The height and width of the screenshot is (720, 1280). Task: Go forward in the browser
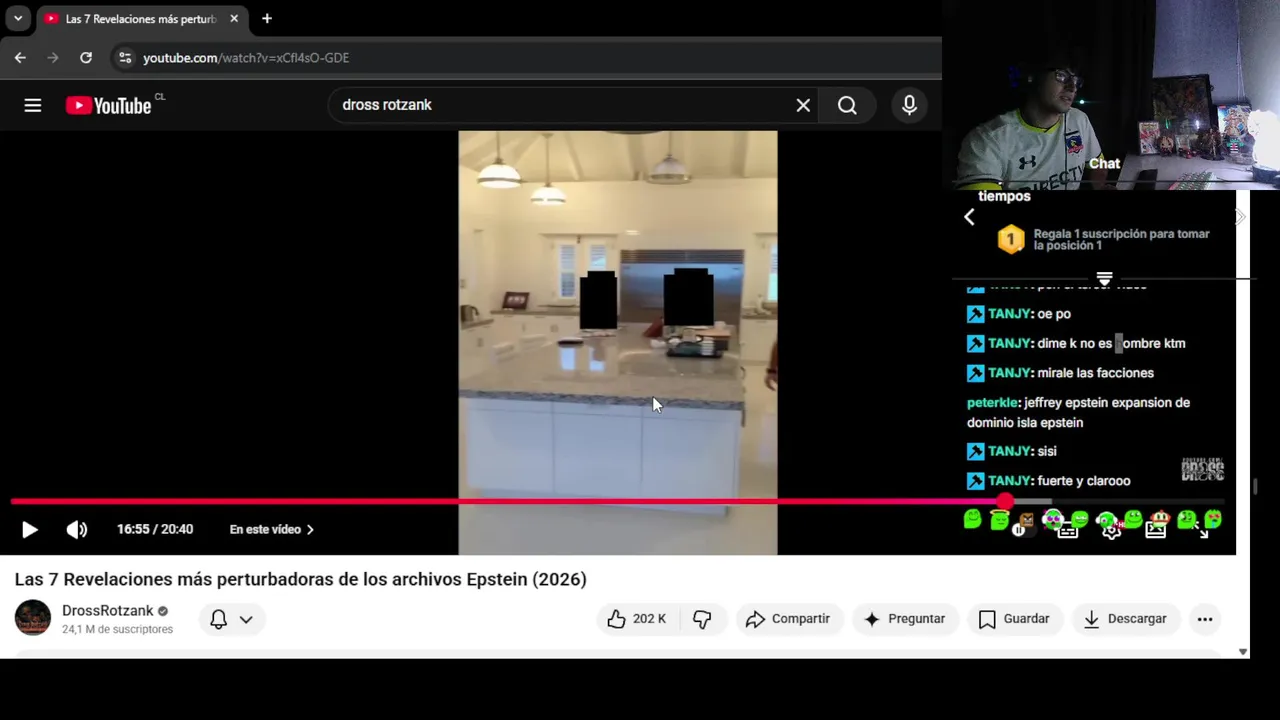(x=53, y=58)
